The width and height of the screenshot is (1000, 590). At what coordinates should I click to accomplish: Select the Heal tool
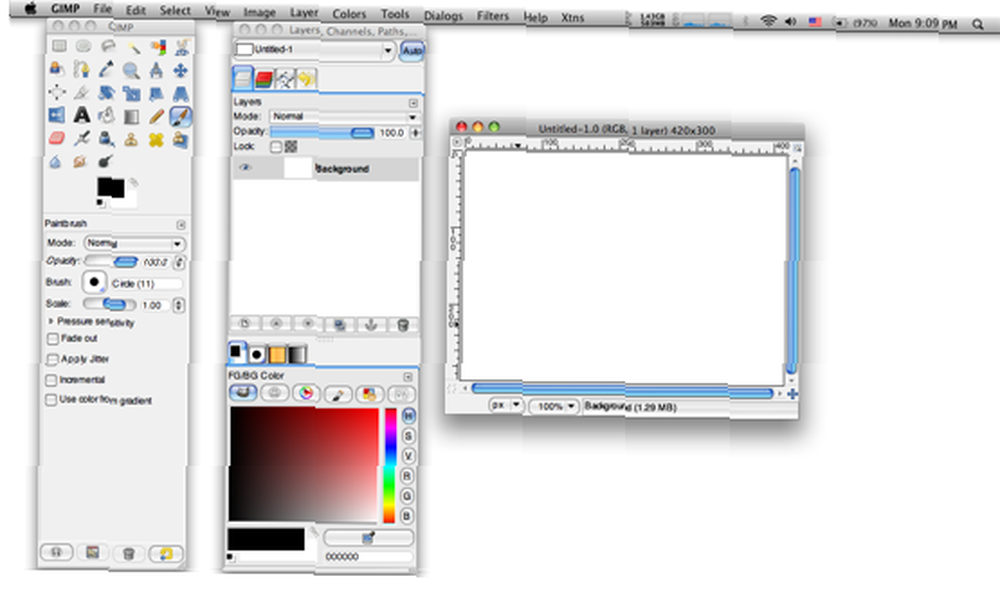pos(156,140)
